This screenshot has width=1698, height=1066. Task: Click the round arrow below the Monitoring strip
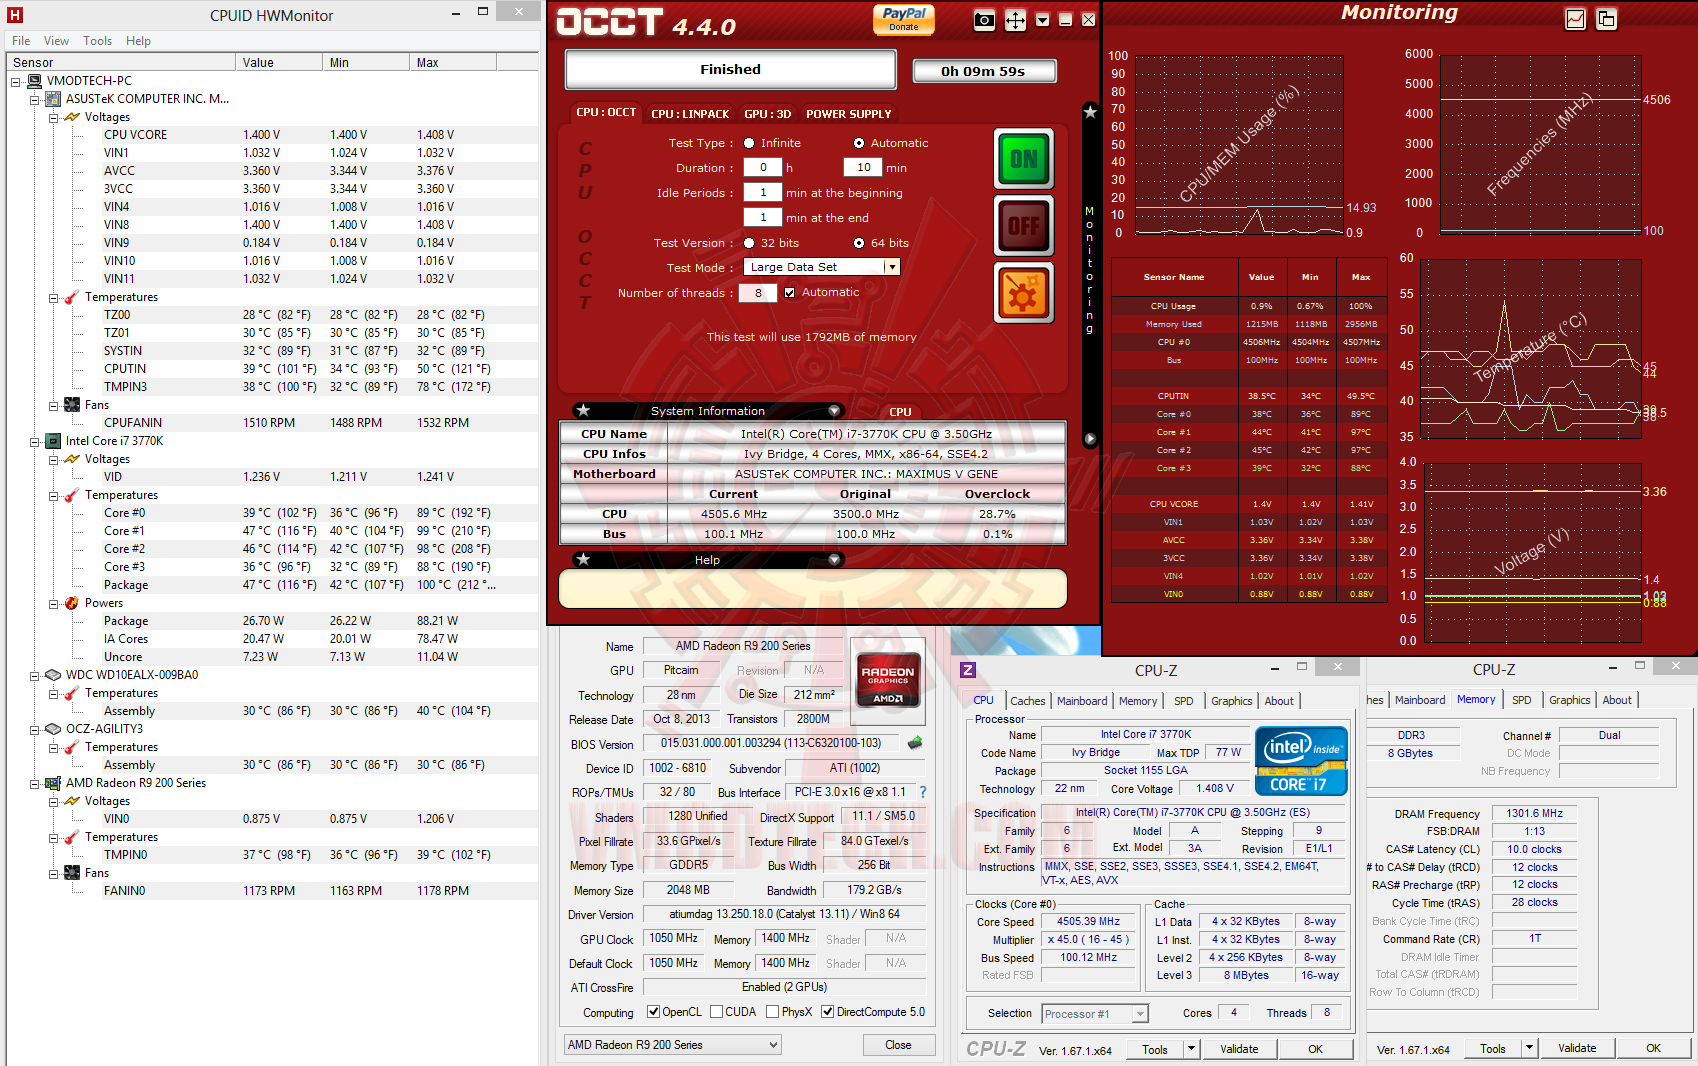coord(1090,439)
